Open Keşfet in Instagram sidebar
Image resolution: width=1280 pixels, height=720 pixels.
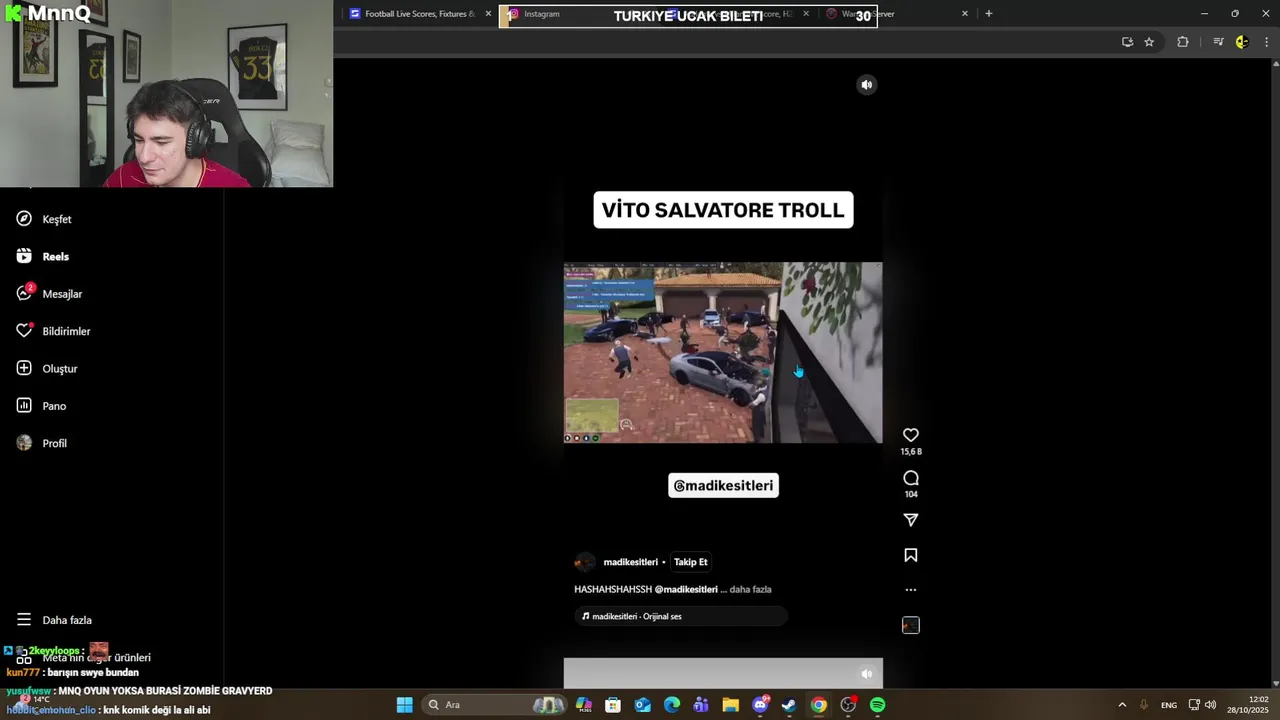(x=44, y=219)
